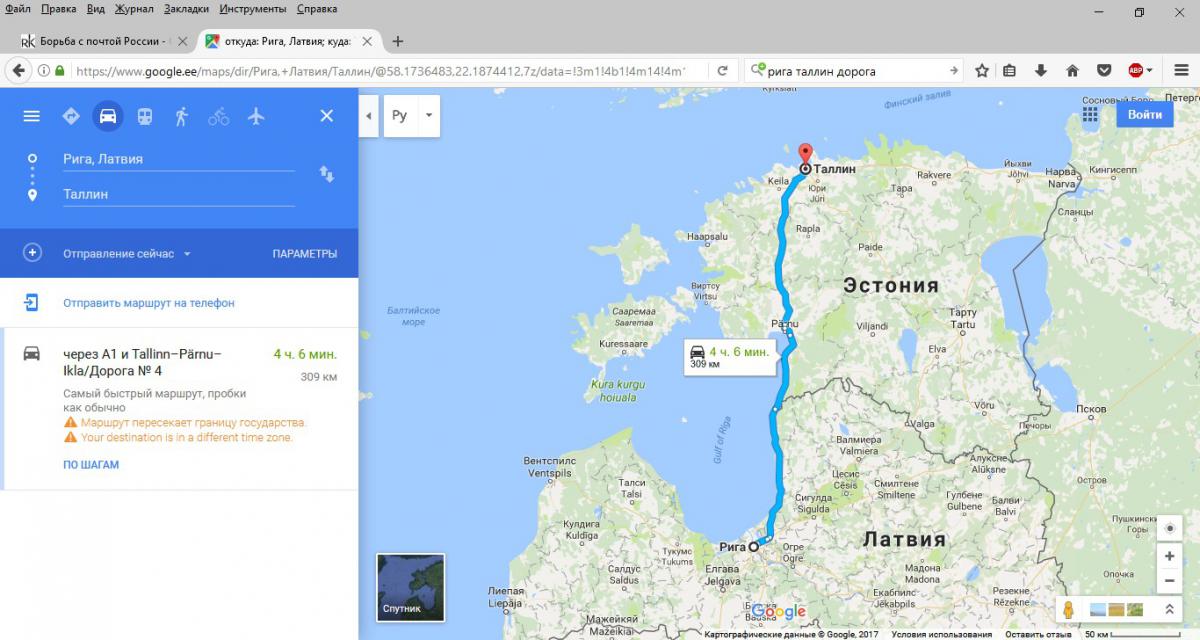
Task: Switch to the Борьба с почтой России tab
Action: coord(99,41)
